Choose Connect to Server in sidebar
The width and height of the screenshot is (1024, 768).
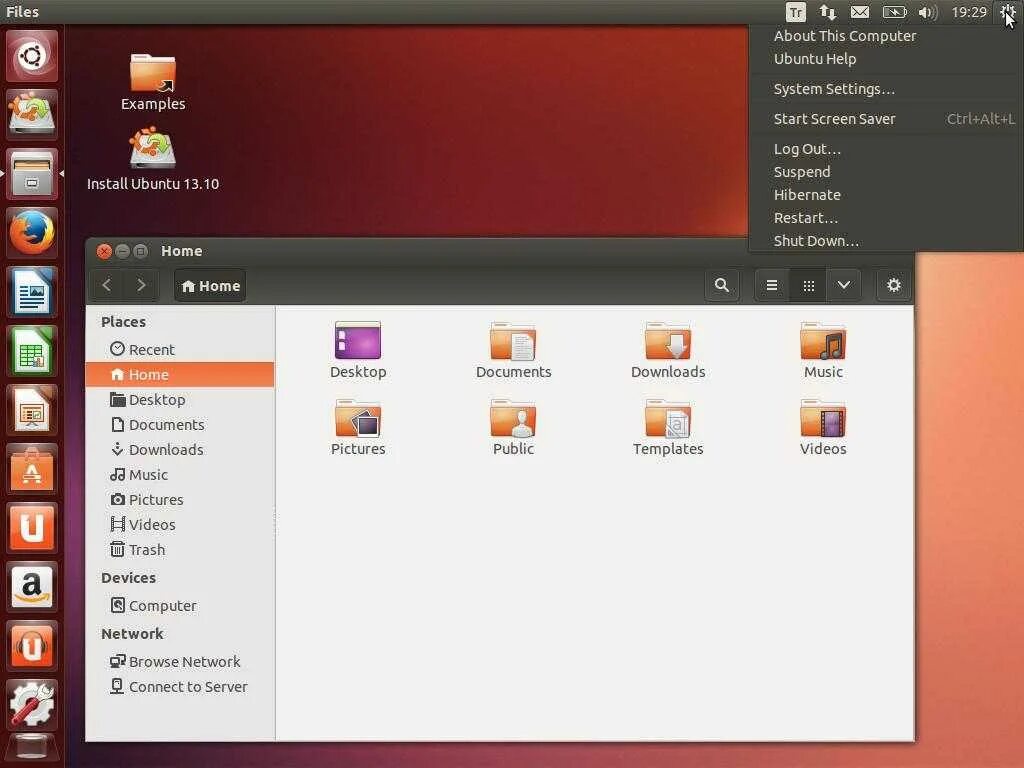(x=180, y=686)
